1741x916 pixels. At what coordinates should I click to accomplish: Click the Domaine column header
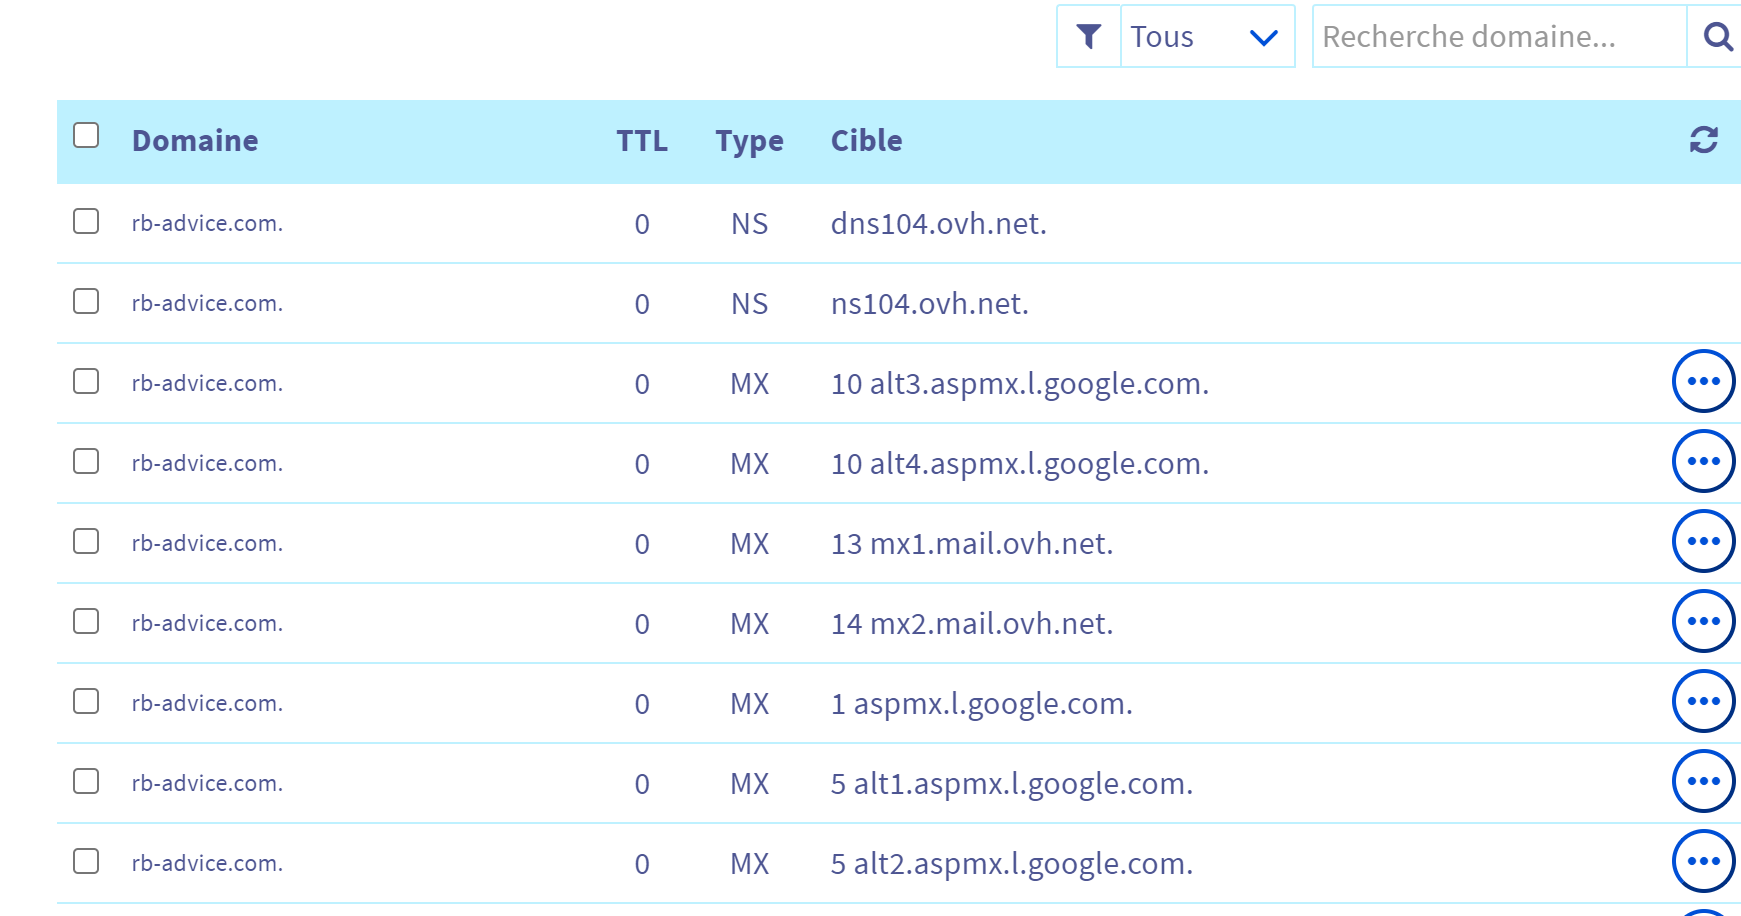click(195, 141)
